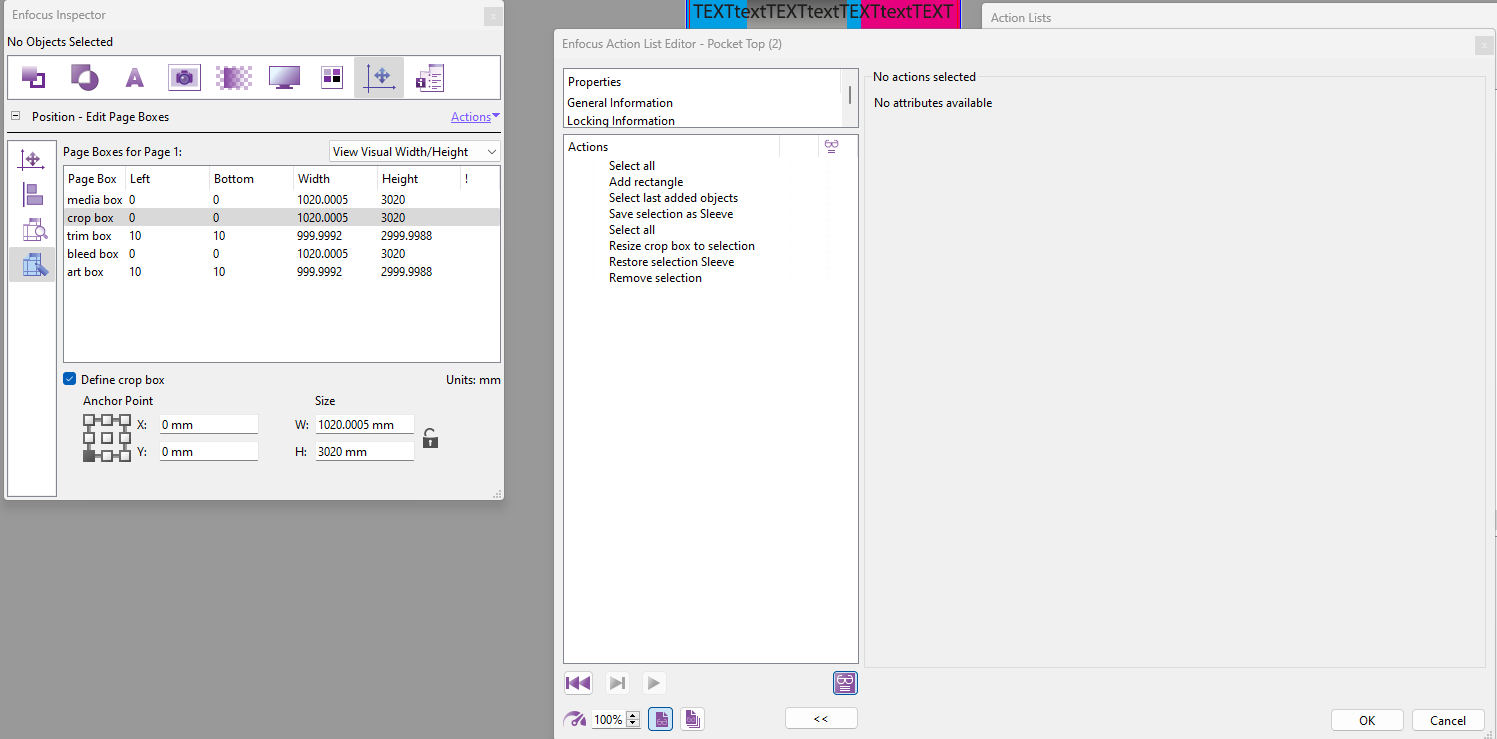Select the Restore selection Sleeve action

671,262
